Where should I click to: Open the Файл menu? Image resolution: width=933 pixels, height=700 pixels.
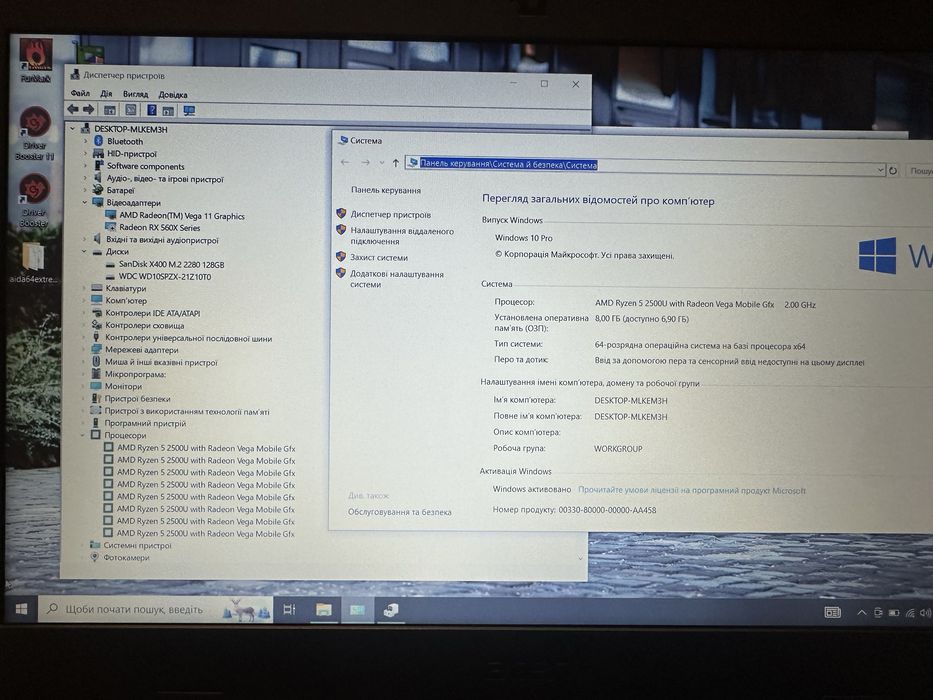(x=80, y=93)
